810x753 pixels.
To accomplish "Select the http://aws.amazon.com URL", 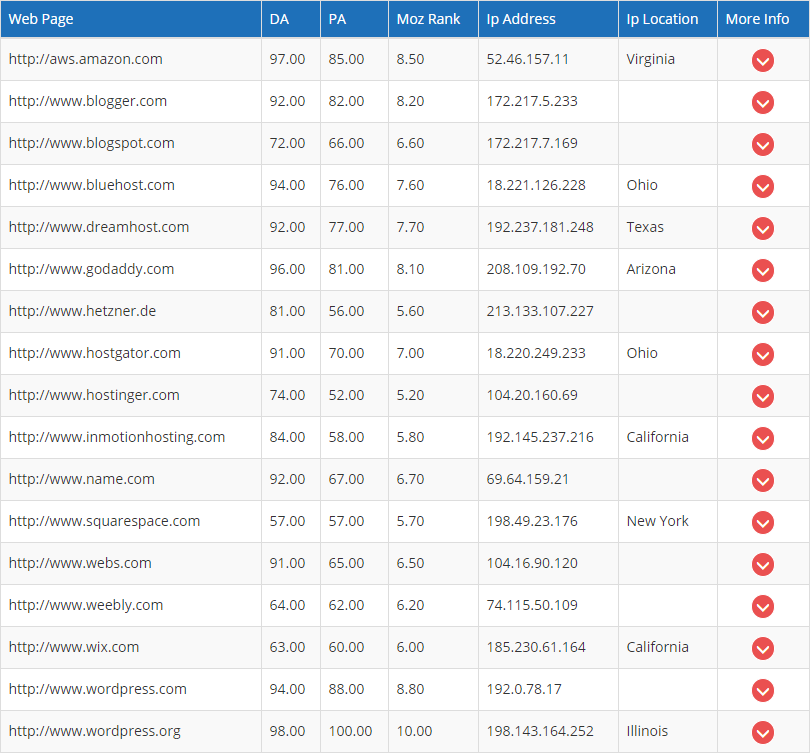I will tap(86, 59).
